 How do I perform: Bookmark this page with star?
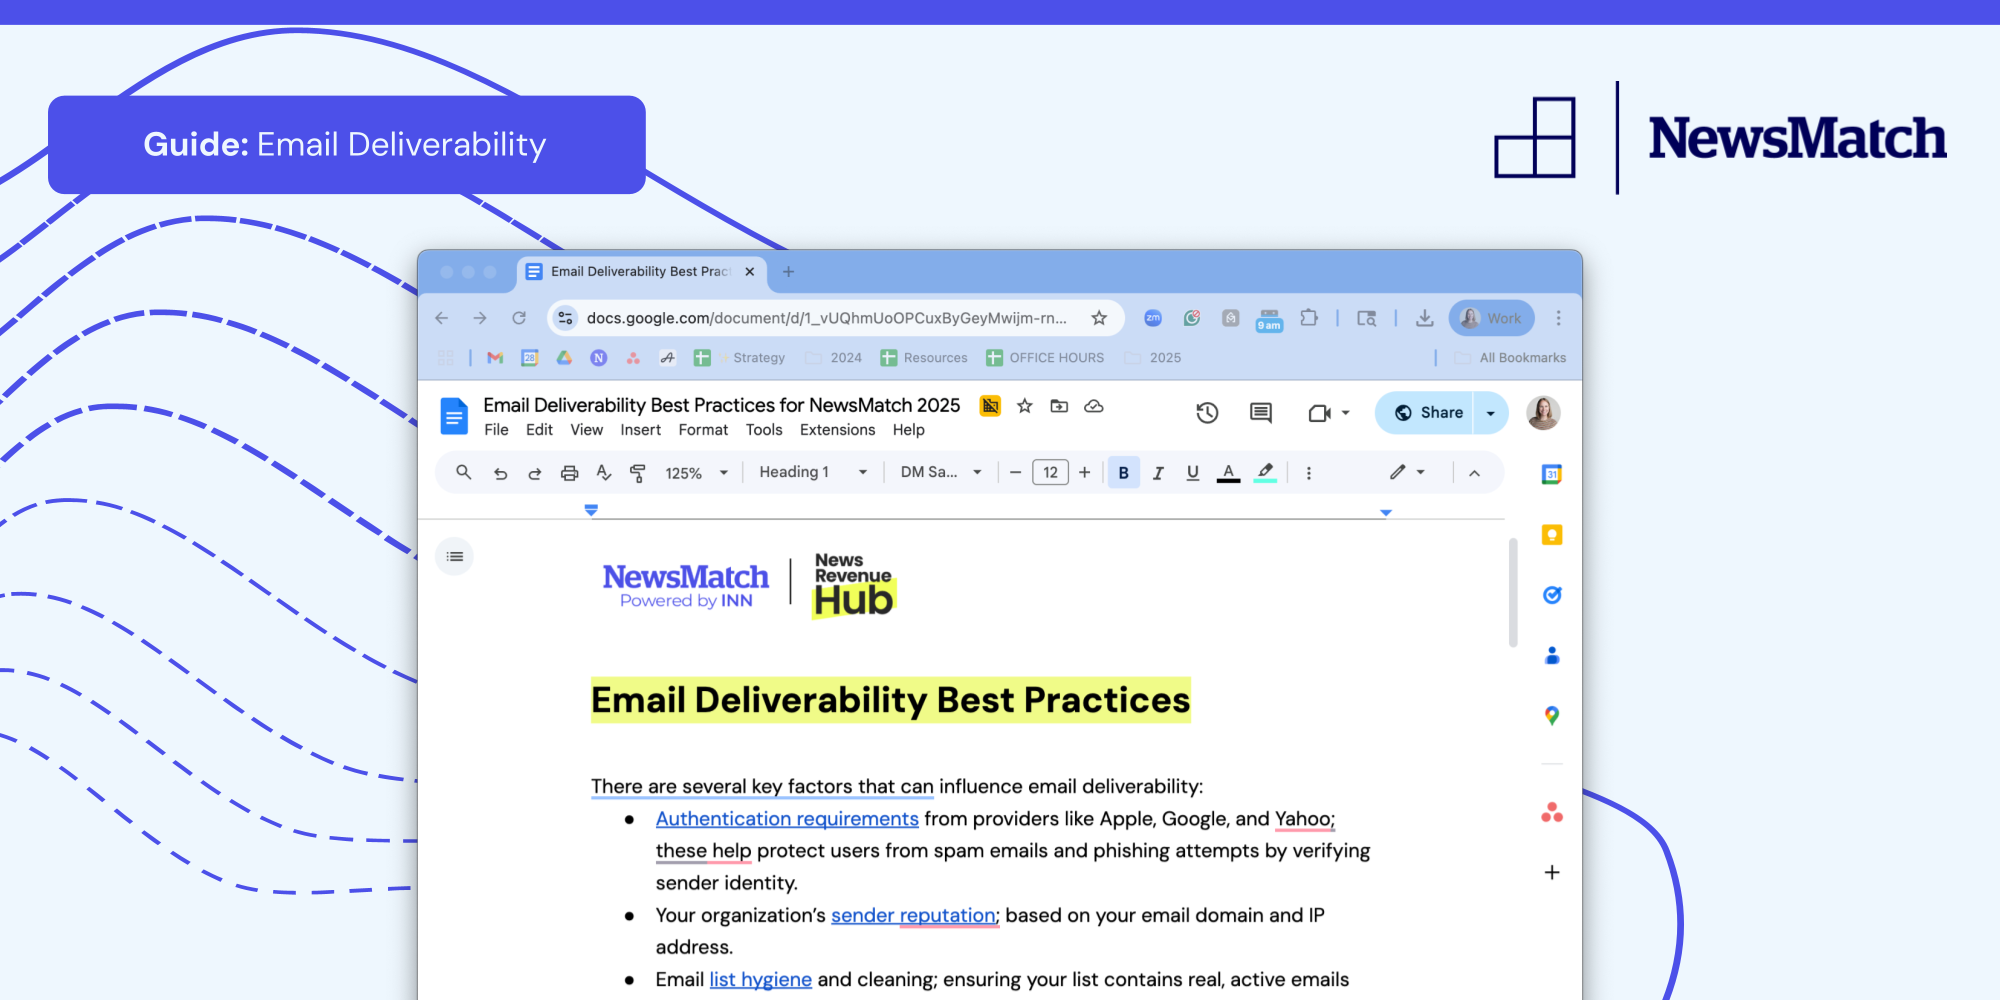point(1099,318)
